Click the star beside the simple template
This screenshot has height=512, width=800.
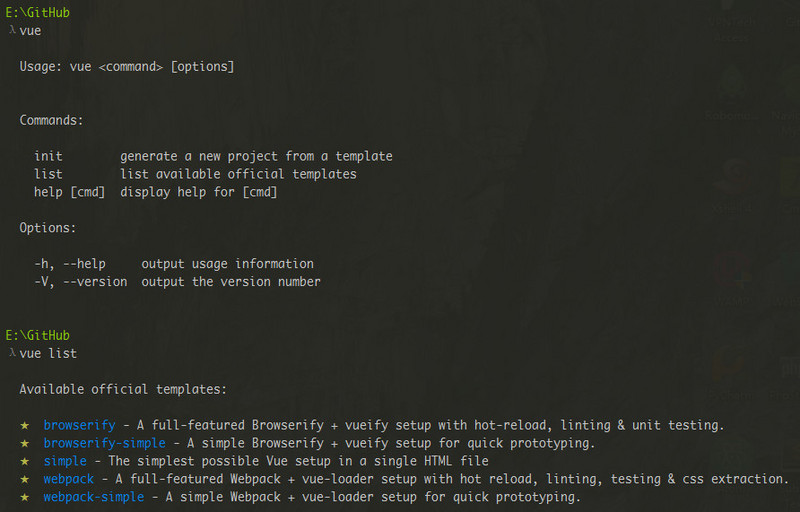26,461
